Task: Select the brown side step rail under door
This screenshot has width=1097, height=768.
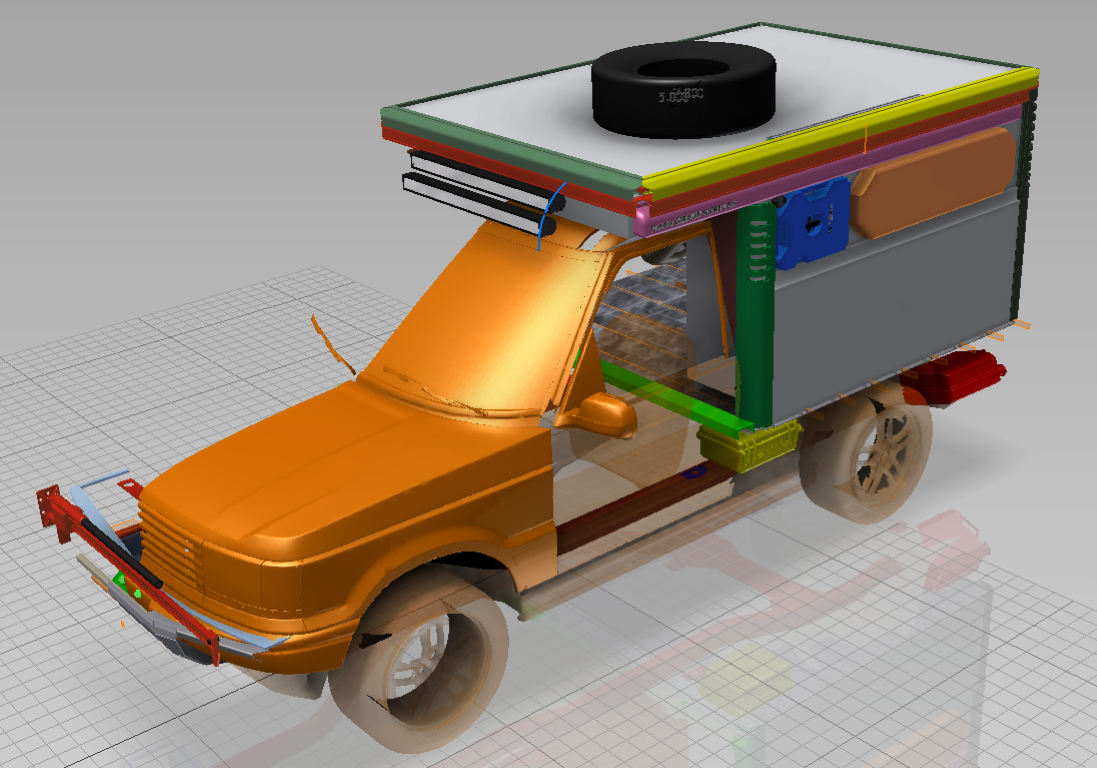Action: pos(644,507)
